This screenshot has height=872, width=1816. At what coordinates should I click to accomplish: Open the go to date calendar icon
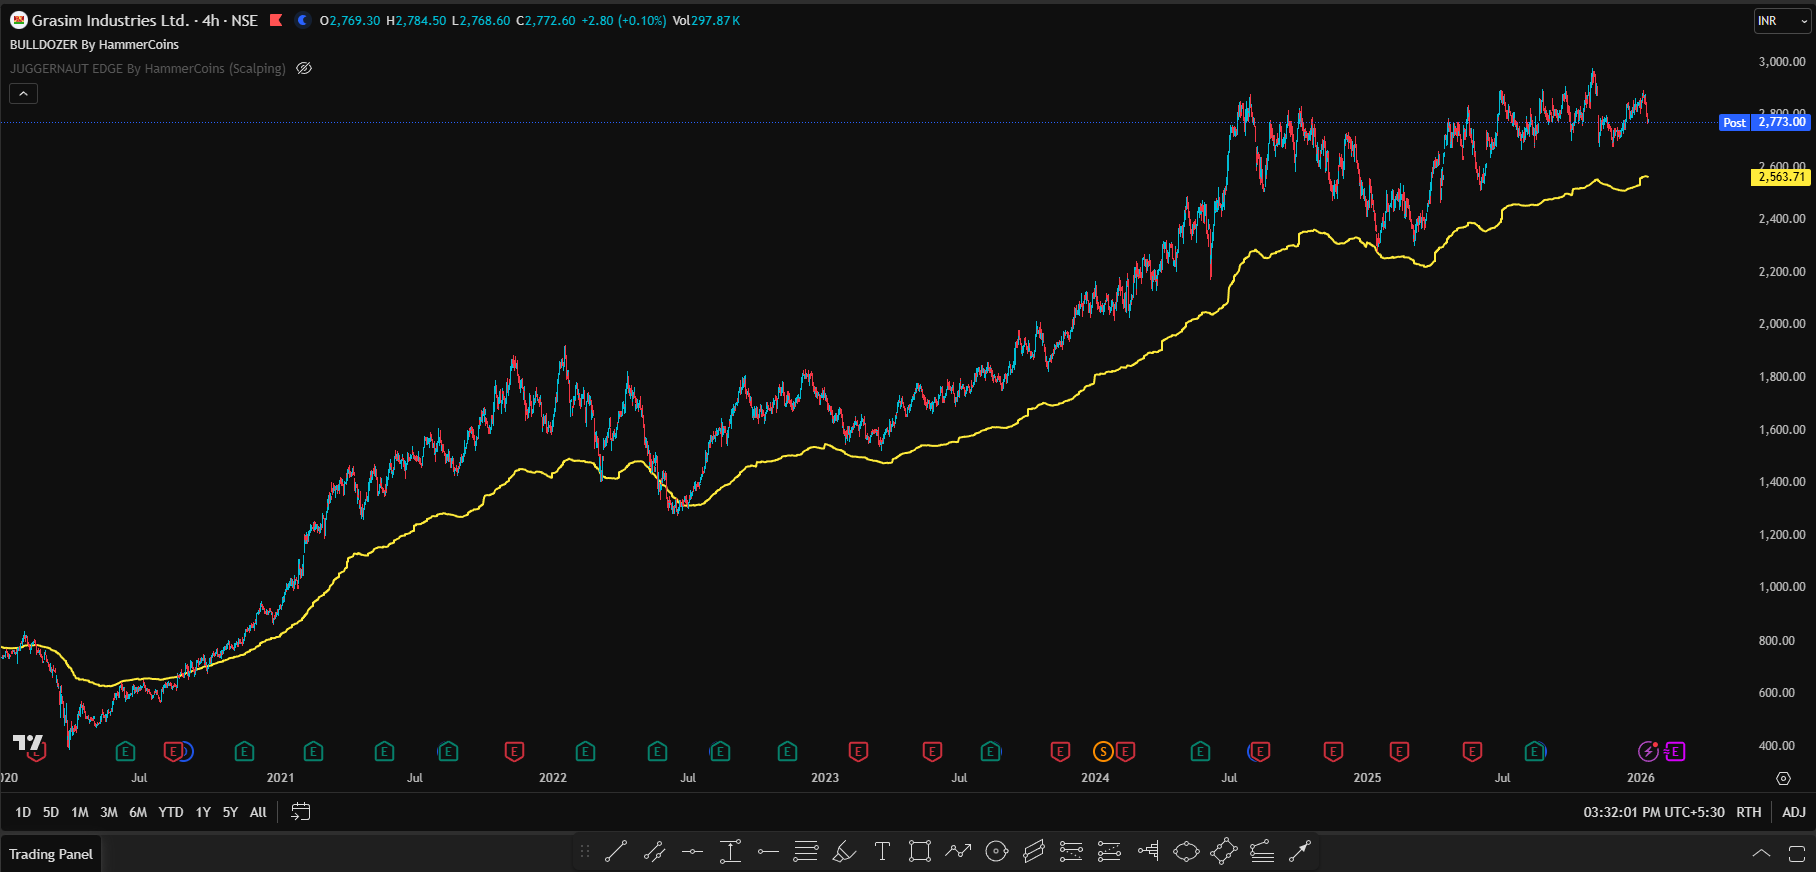(x=300, y=812)
